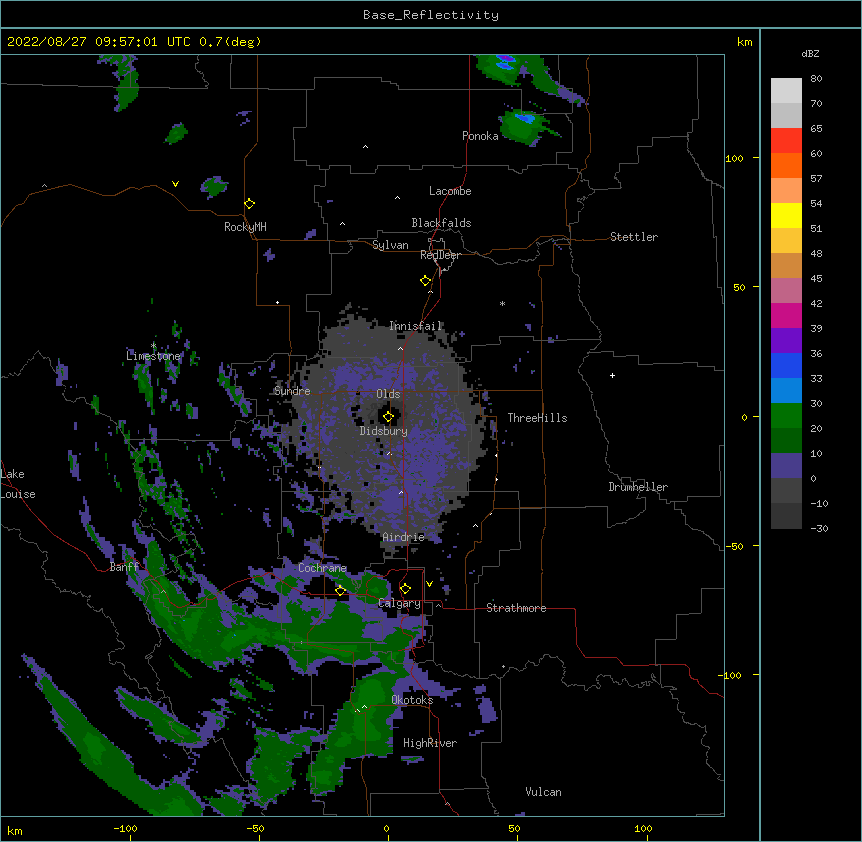
Task: Click the Vulcan label
Action: point(543,792)
